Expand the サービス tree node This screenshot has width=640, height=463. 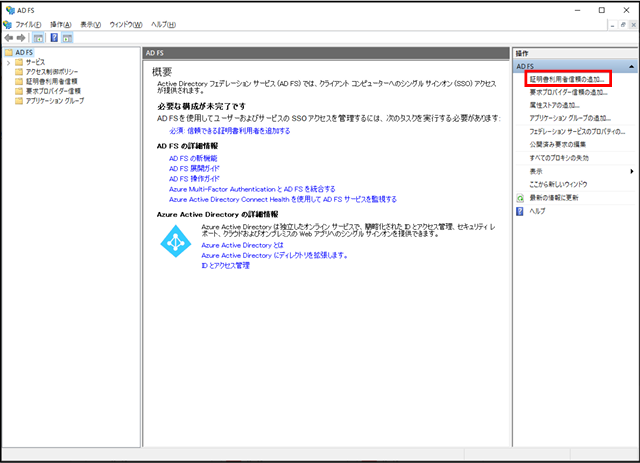[x=9, y=62]
